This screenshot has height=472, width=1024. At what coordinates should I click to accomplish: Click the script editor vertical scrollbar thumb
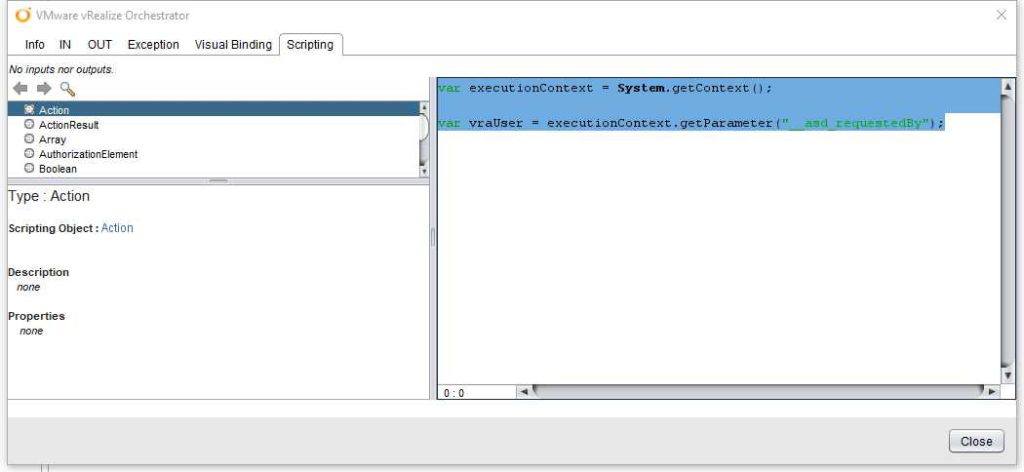tap(1008, 232)
